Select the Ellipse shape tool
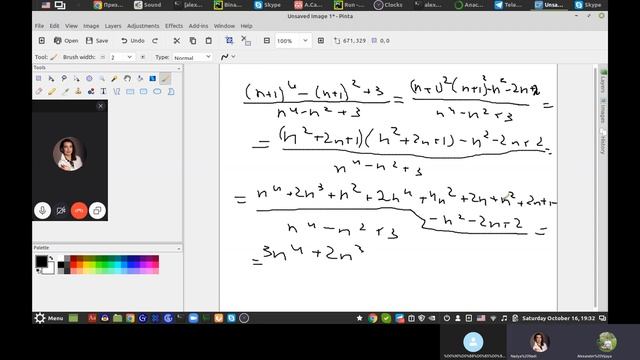Image resolution: width=640 pixels, height=360 pixels. coord(157,91)
